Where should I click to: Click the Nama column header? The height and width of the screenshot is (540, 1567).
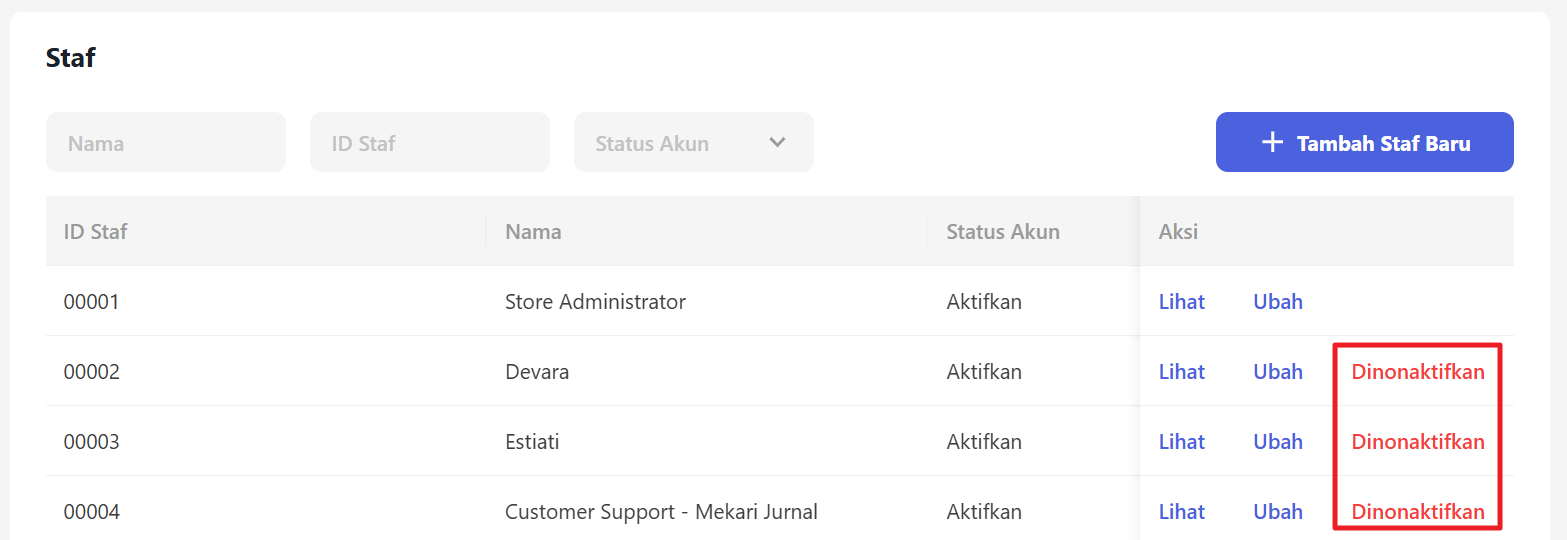533,232
